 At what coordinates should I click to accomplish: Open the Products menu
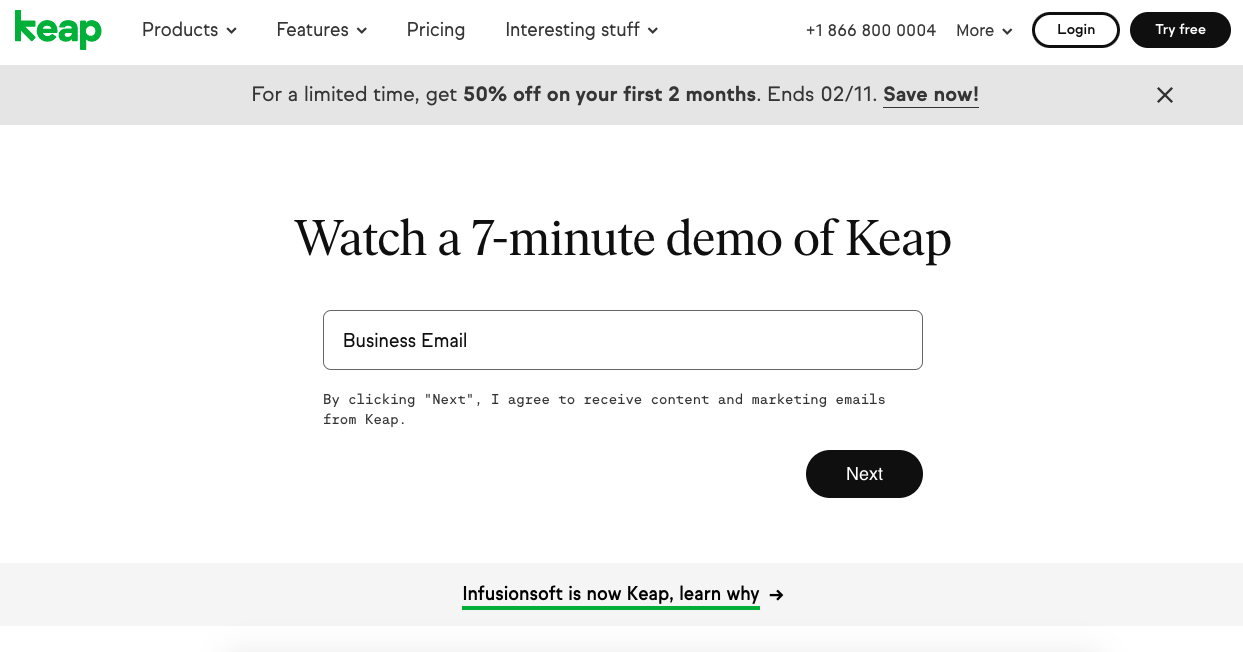coord(189,30)
